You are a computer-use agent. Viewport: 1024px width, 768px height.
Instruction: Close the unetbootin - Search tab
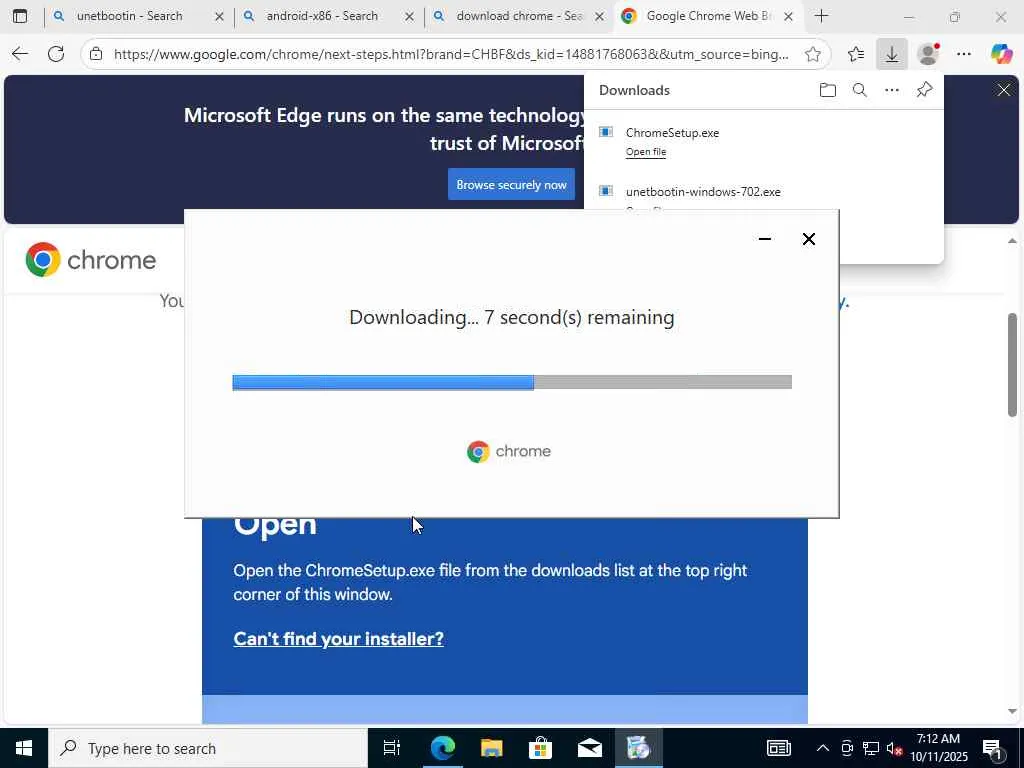[x=219, y=16]
